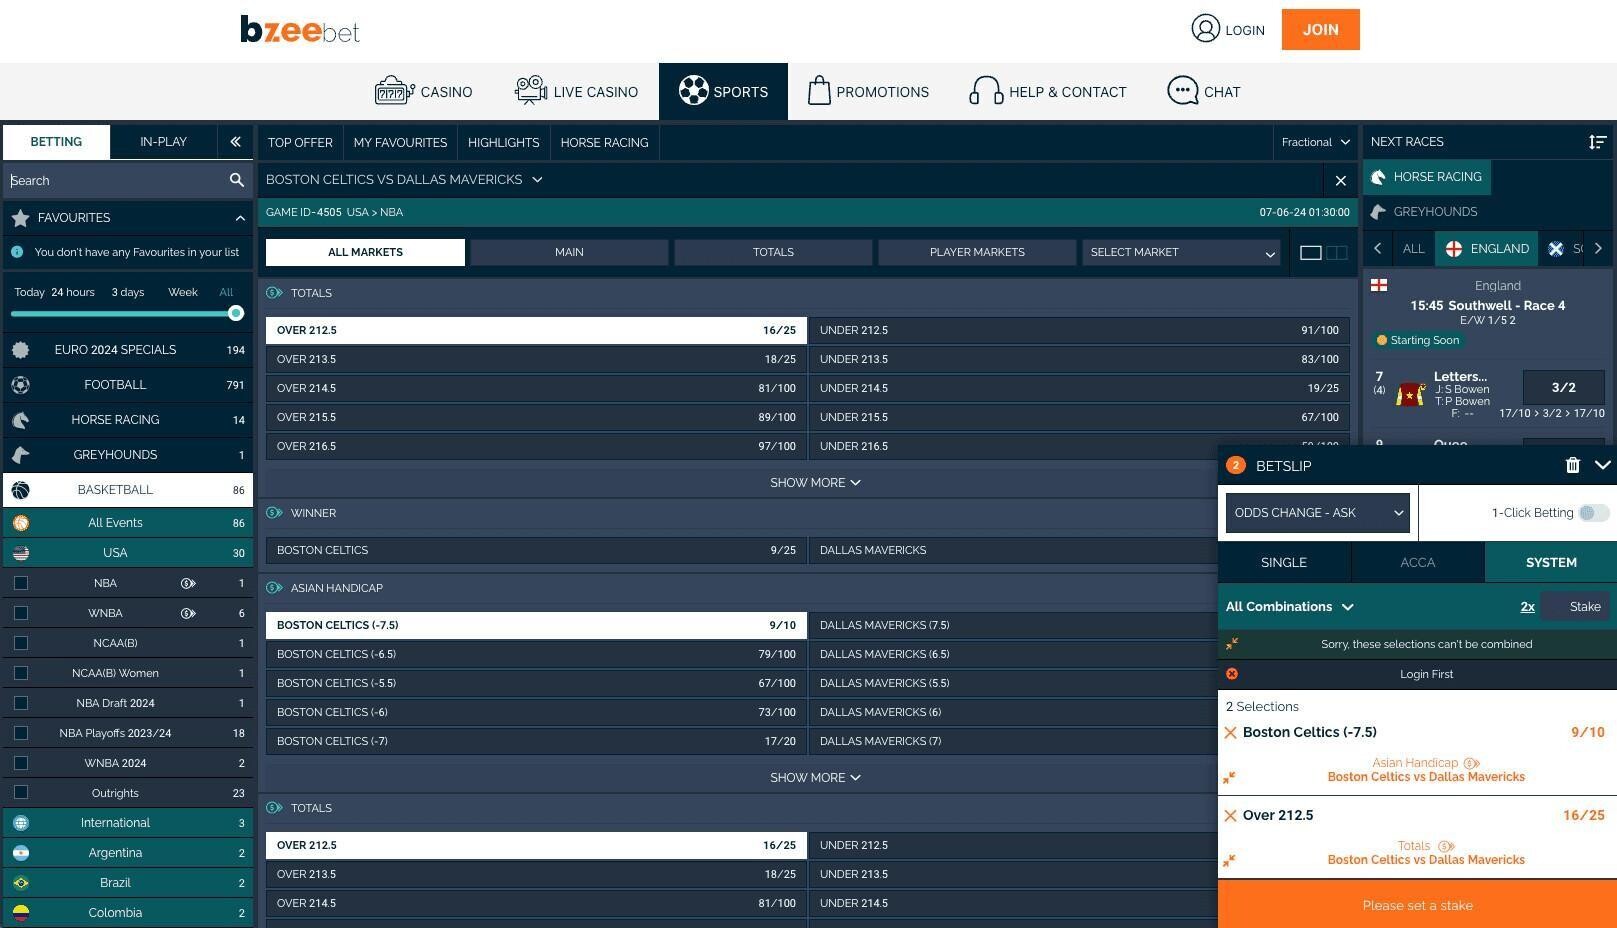This screenshot has height=928, width=1617.
Task: Set time filter to Week
Action: coord(182,293)
